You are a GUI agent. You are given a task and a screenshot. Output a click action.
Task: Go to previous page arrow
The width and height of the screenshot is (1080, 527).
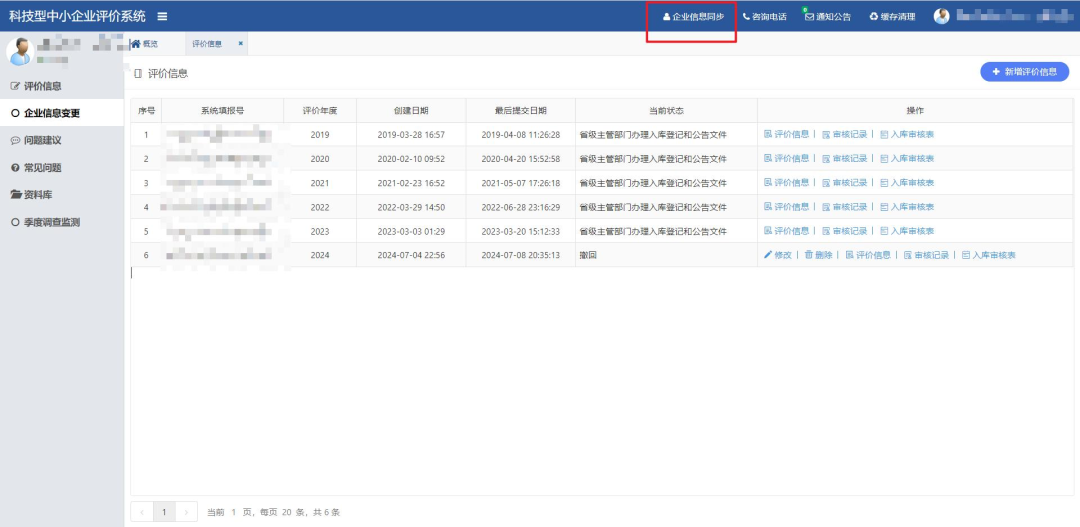pyautogui.click(x=142, y=512)
